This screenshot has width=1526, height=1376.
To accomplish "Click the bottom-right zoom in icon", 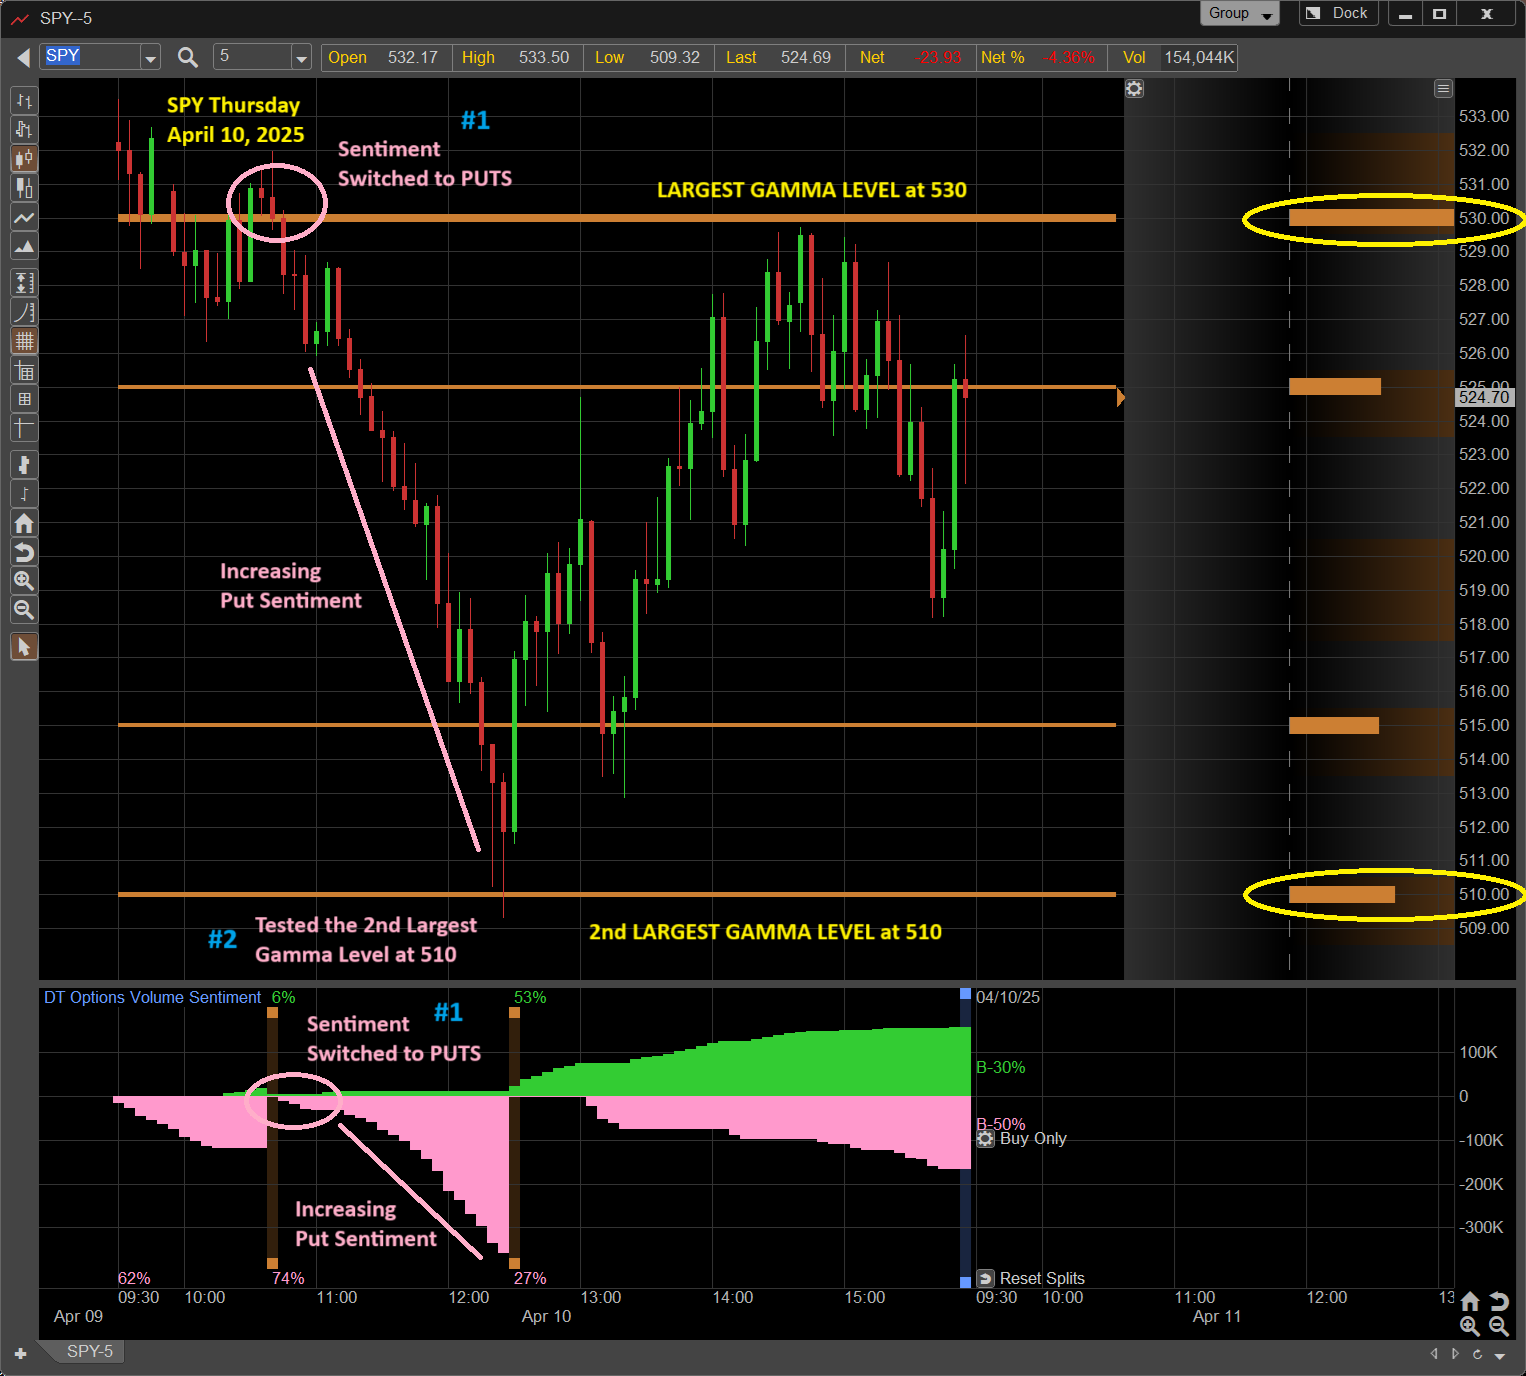I will (x=1470, y=1326).
